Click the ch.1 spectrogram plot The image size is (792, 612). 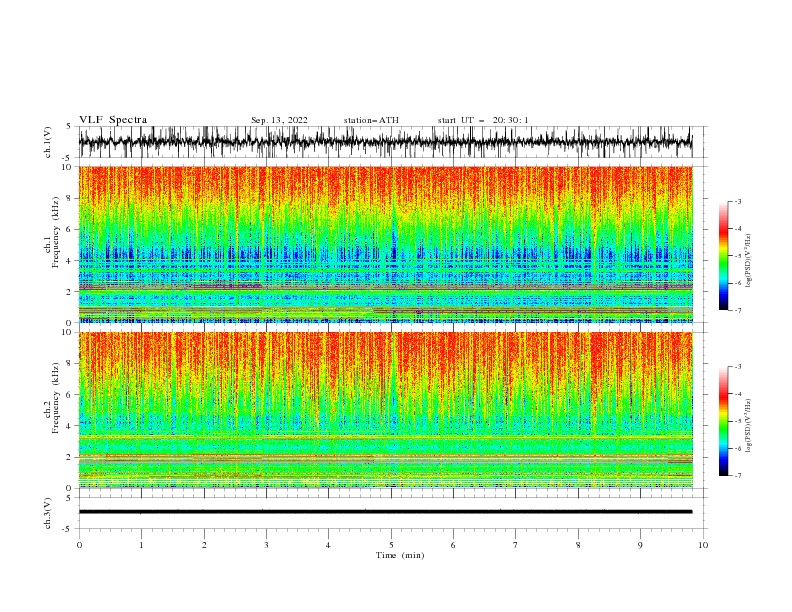(x=386, y=244)
